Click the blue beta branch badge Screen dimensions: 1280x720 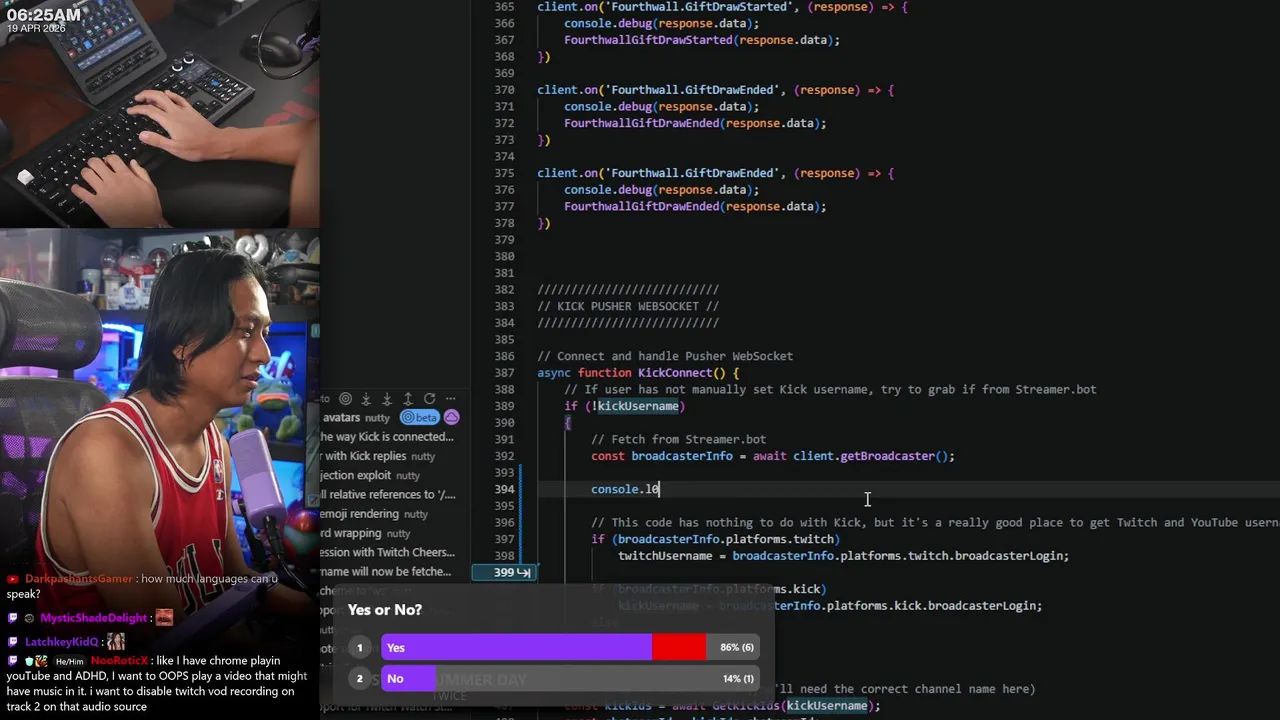coord(420,417)
